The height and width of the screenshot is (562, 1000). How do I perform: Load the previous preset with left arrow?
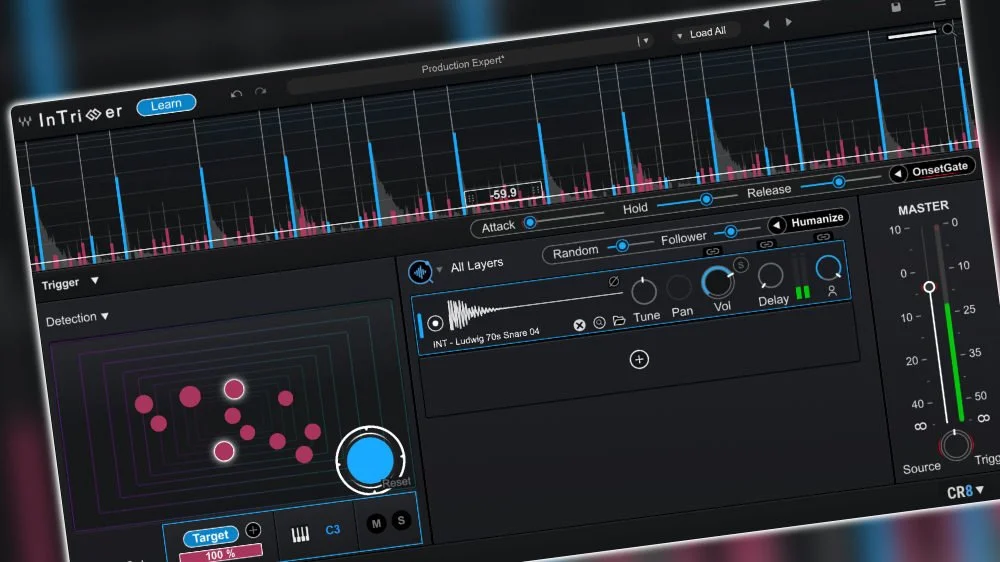(x=766, y=24)
